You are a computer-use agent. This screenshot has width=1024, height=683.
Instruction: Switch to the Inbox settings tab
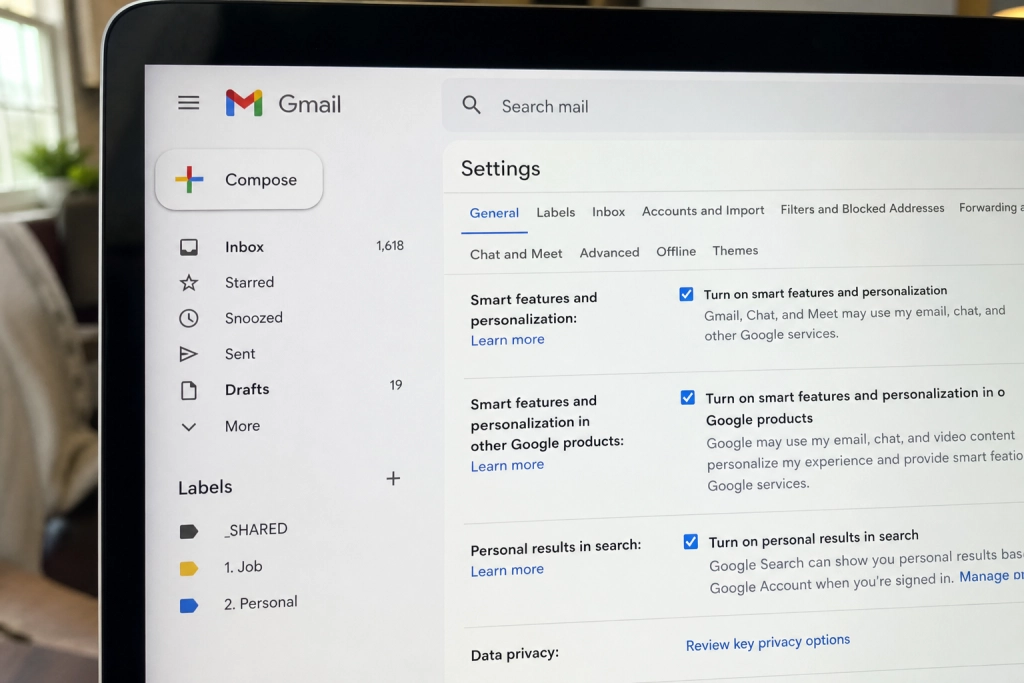pyautogui.click(x=609, y=212)
